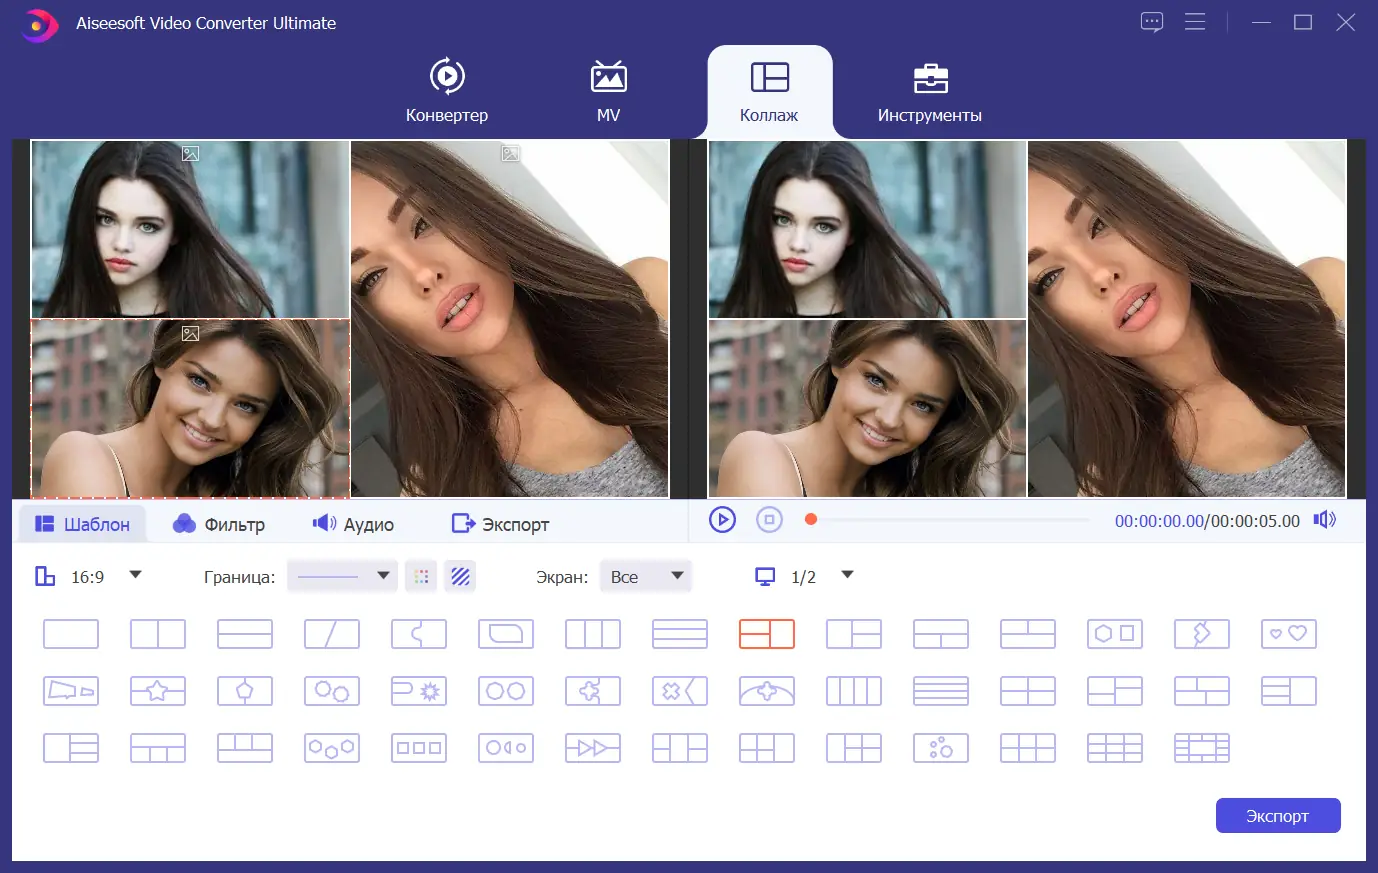The image size is (1378, 873).
Task: Expand the 1/2 screen count dropdown
Action: pos(847,575)
